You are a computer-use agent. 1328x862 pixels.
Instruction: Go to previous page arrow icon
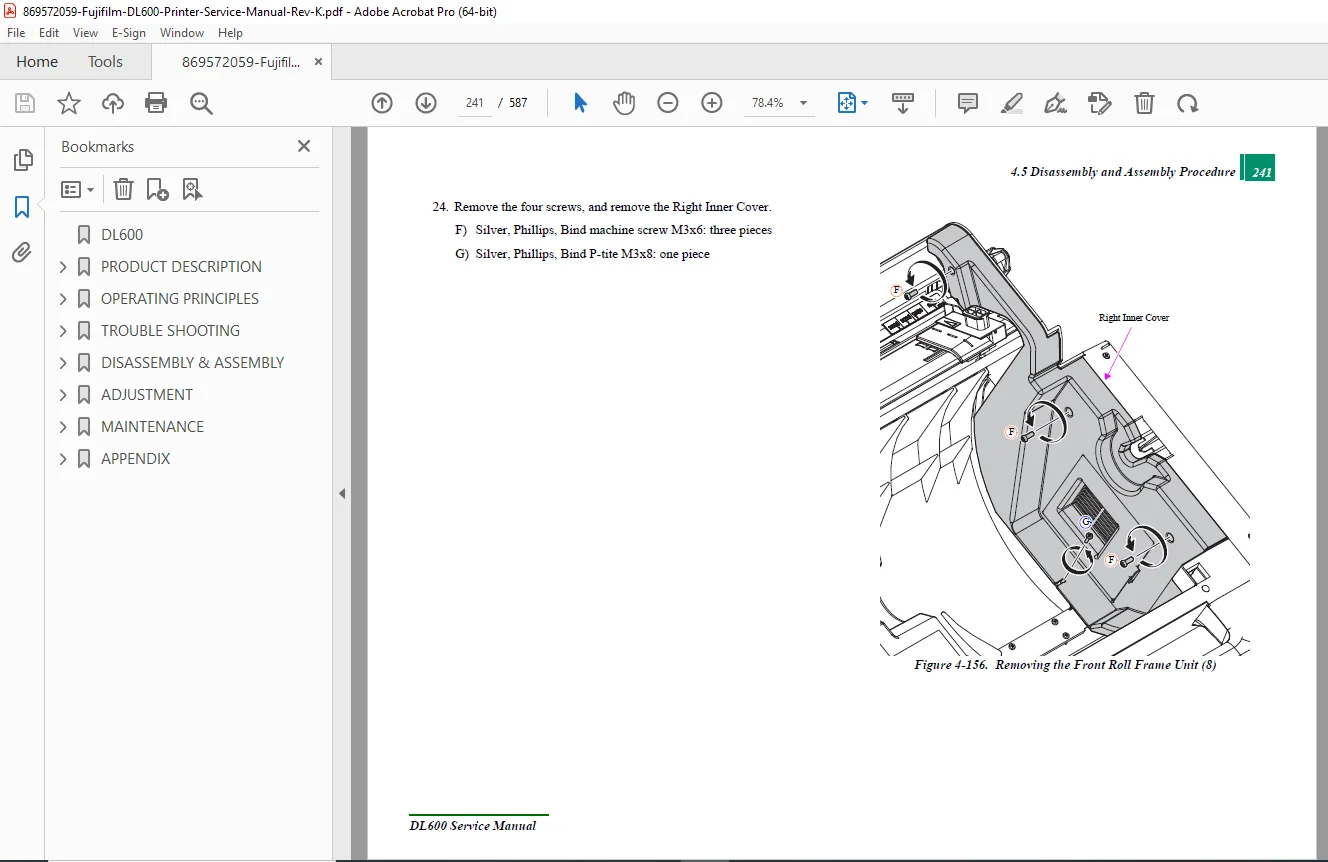[382, 103]
